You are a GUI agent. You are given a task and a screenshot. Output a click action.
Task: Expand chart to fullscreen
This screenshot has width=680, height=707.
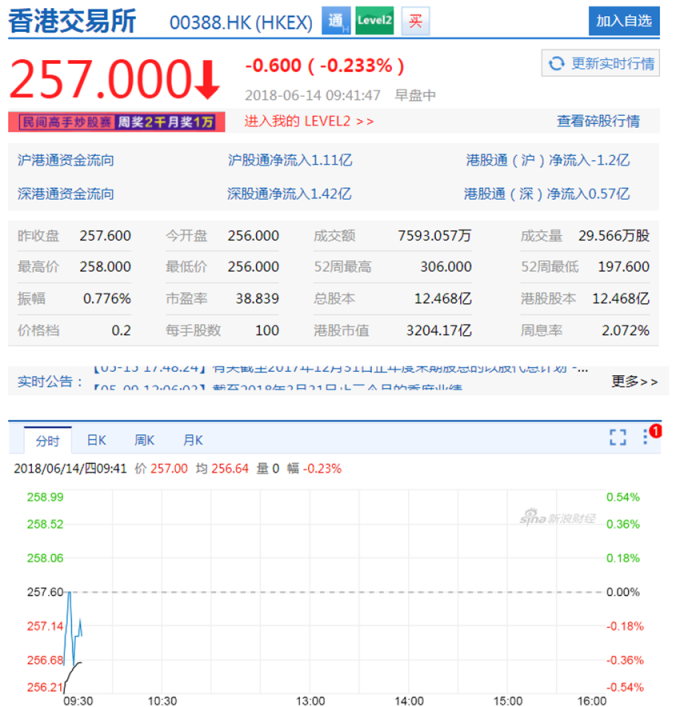click(617, 437)
